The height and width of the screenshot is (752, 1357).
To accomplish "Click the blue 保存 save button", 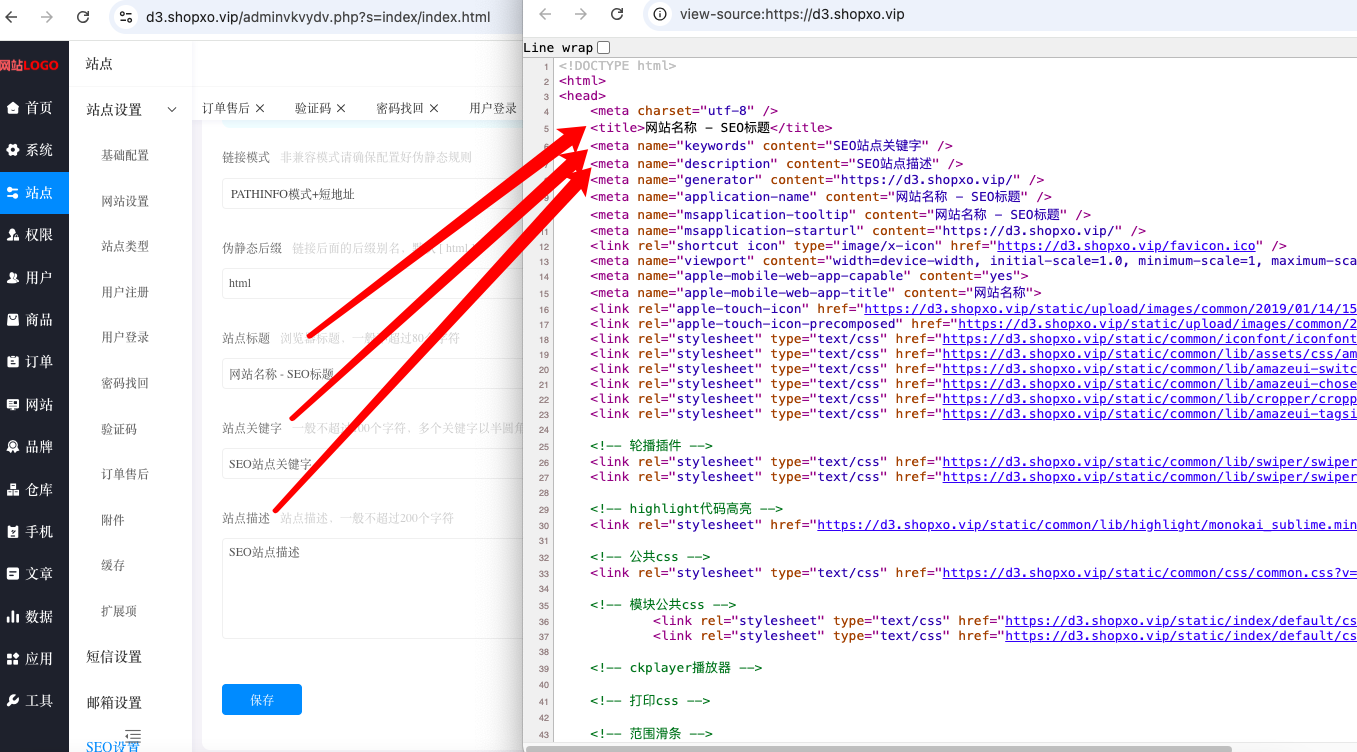I will click(262, 700).
